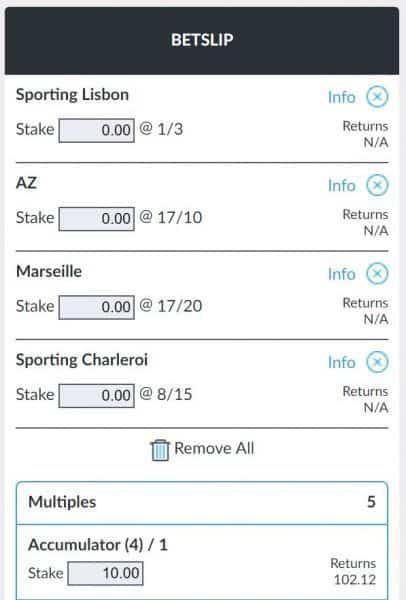The height and width of the screenshot is (600, 406).
Task: Click the Accumulator returns value 102.12
Action: [355, 580]
